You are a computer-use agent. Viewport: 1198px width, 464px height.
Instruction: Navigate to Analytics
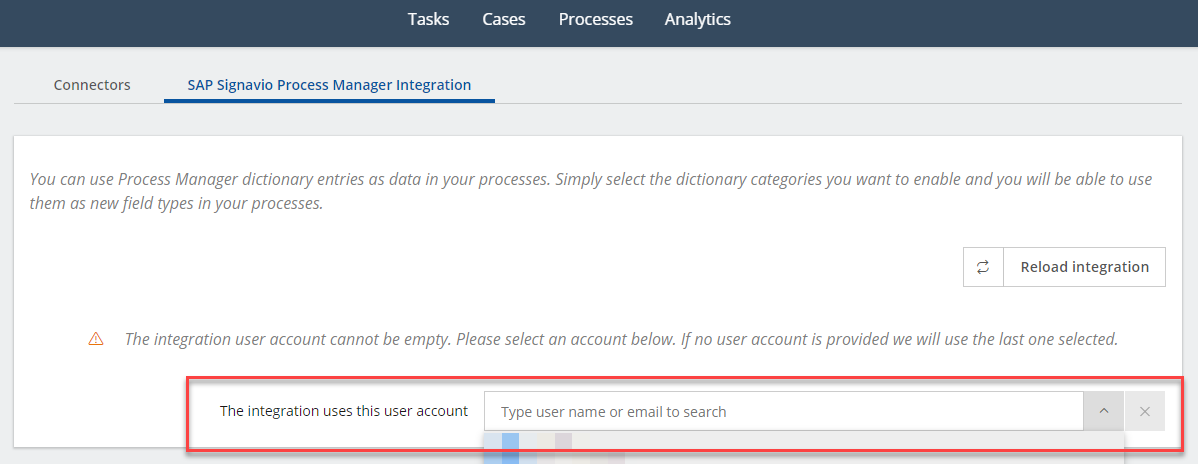point(698,19)
